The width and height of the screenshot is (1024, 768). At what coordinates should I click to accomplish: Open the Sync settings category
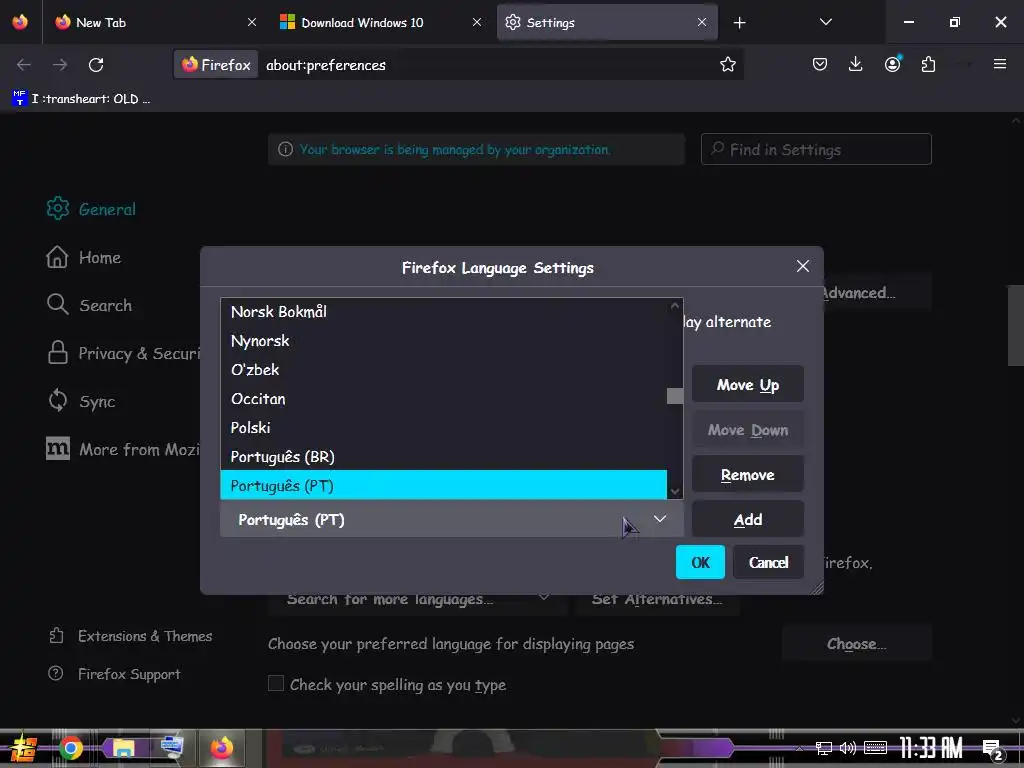point(81,401)
